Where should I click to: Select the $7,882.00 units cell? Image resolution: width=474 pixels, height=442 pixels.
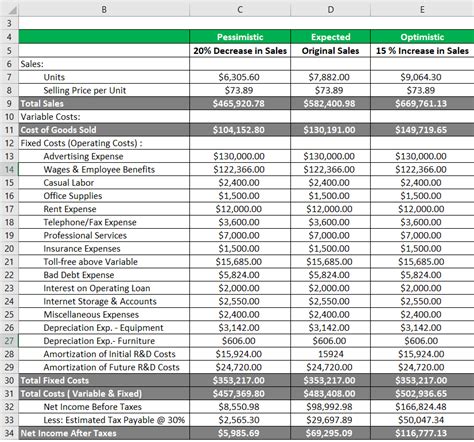[x=330, y=77]
